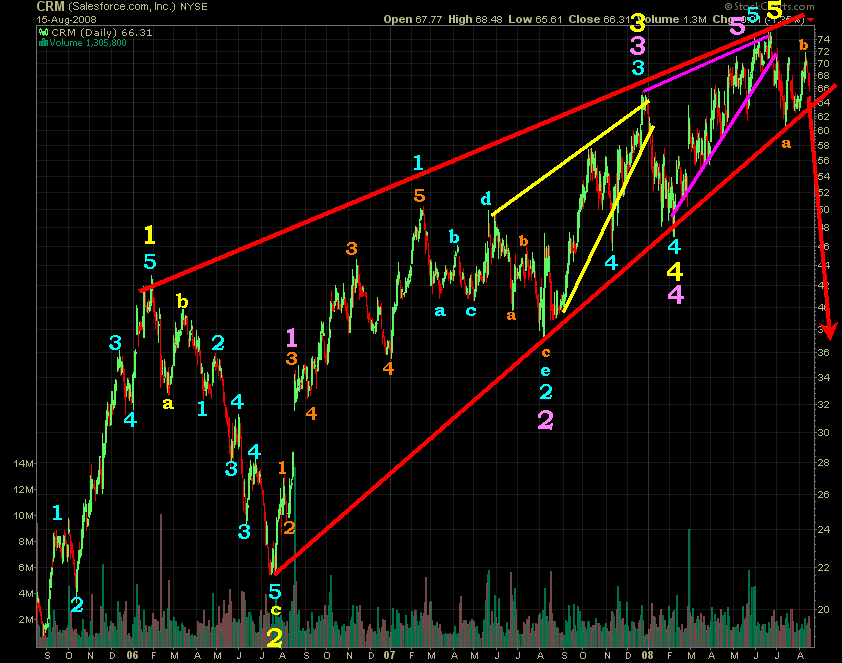842x663 pixels.
Task: Click the 'Open 67.77' value
Action: click(413, 19)
